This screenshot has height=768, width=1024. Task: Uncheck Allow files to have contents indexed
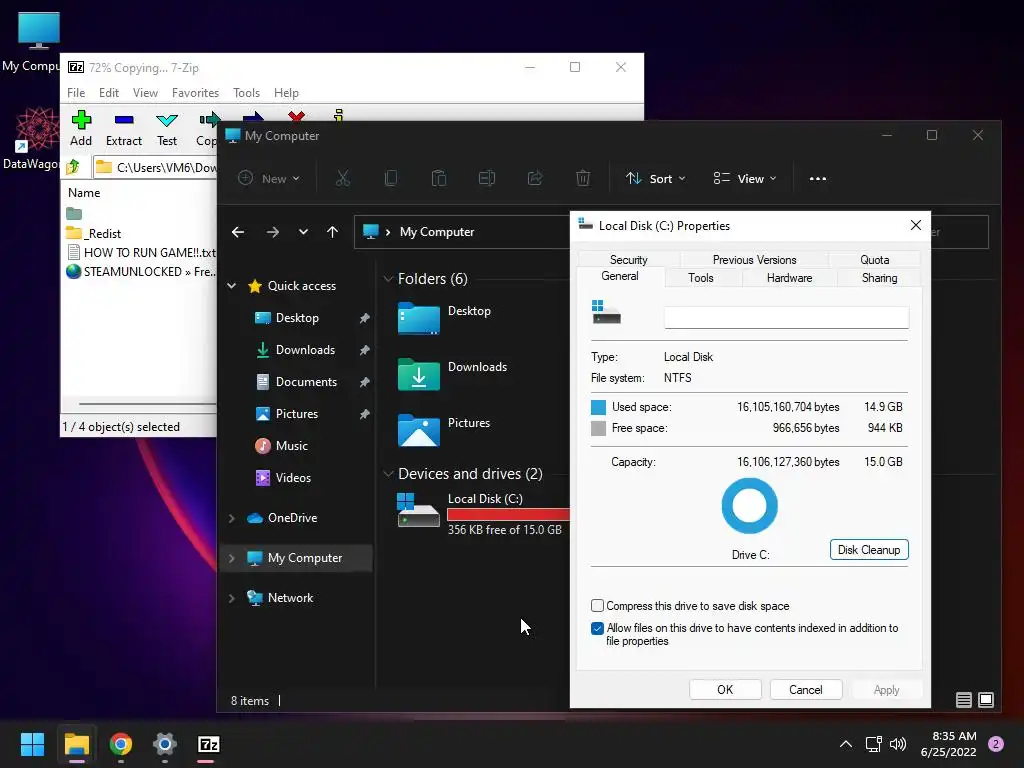[597, 628]
